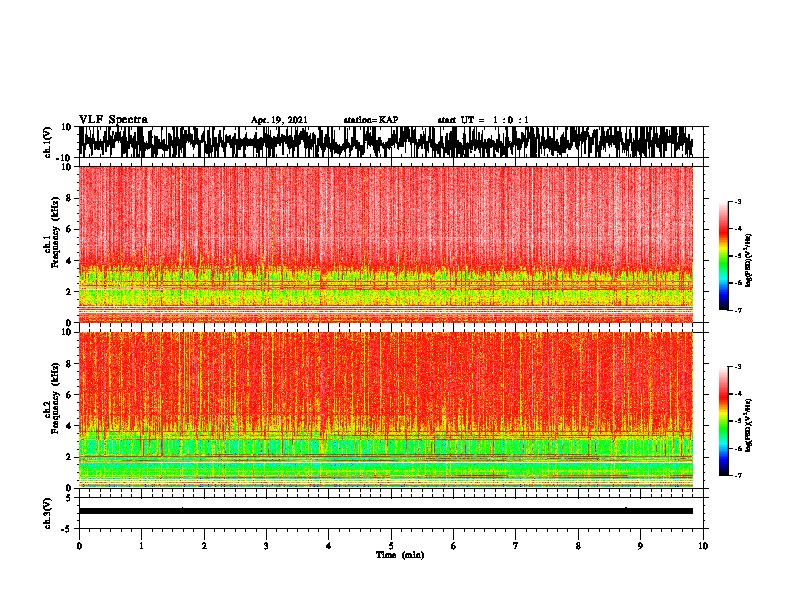Viewport: 792px width, 612px height.
Task: Click the "ch.1 Frequency (kHz)" axis label
Action: click(x=51, y=233)
